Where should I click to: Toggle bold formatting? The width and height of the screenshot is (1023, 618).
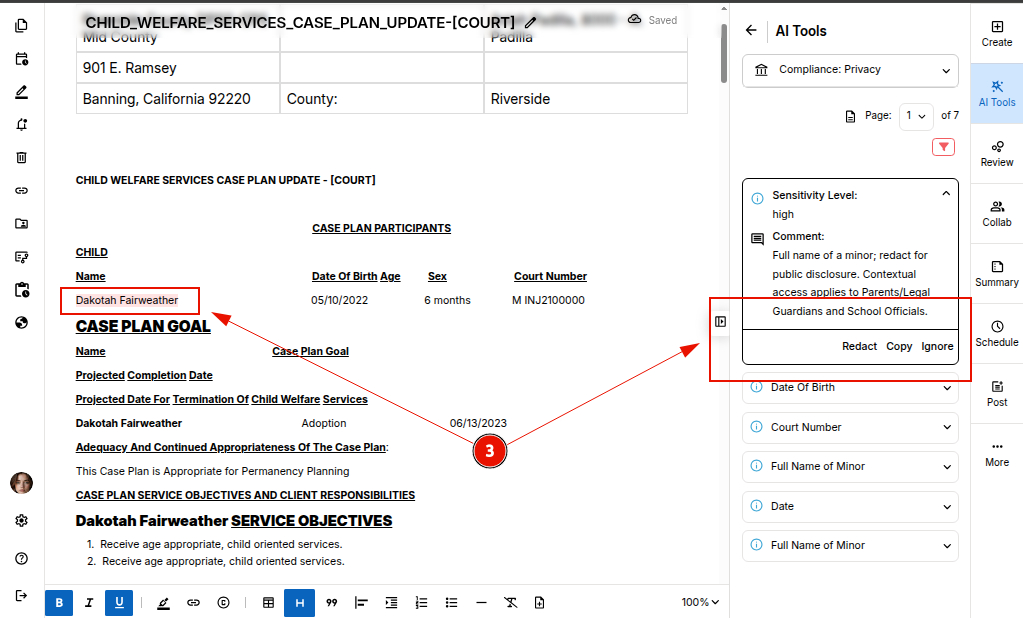pyautogui.click(x=59, y=603)
